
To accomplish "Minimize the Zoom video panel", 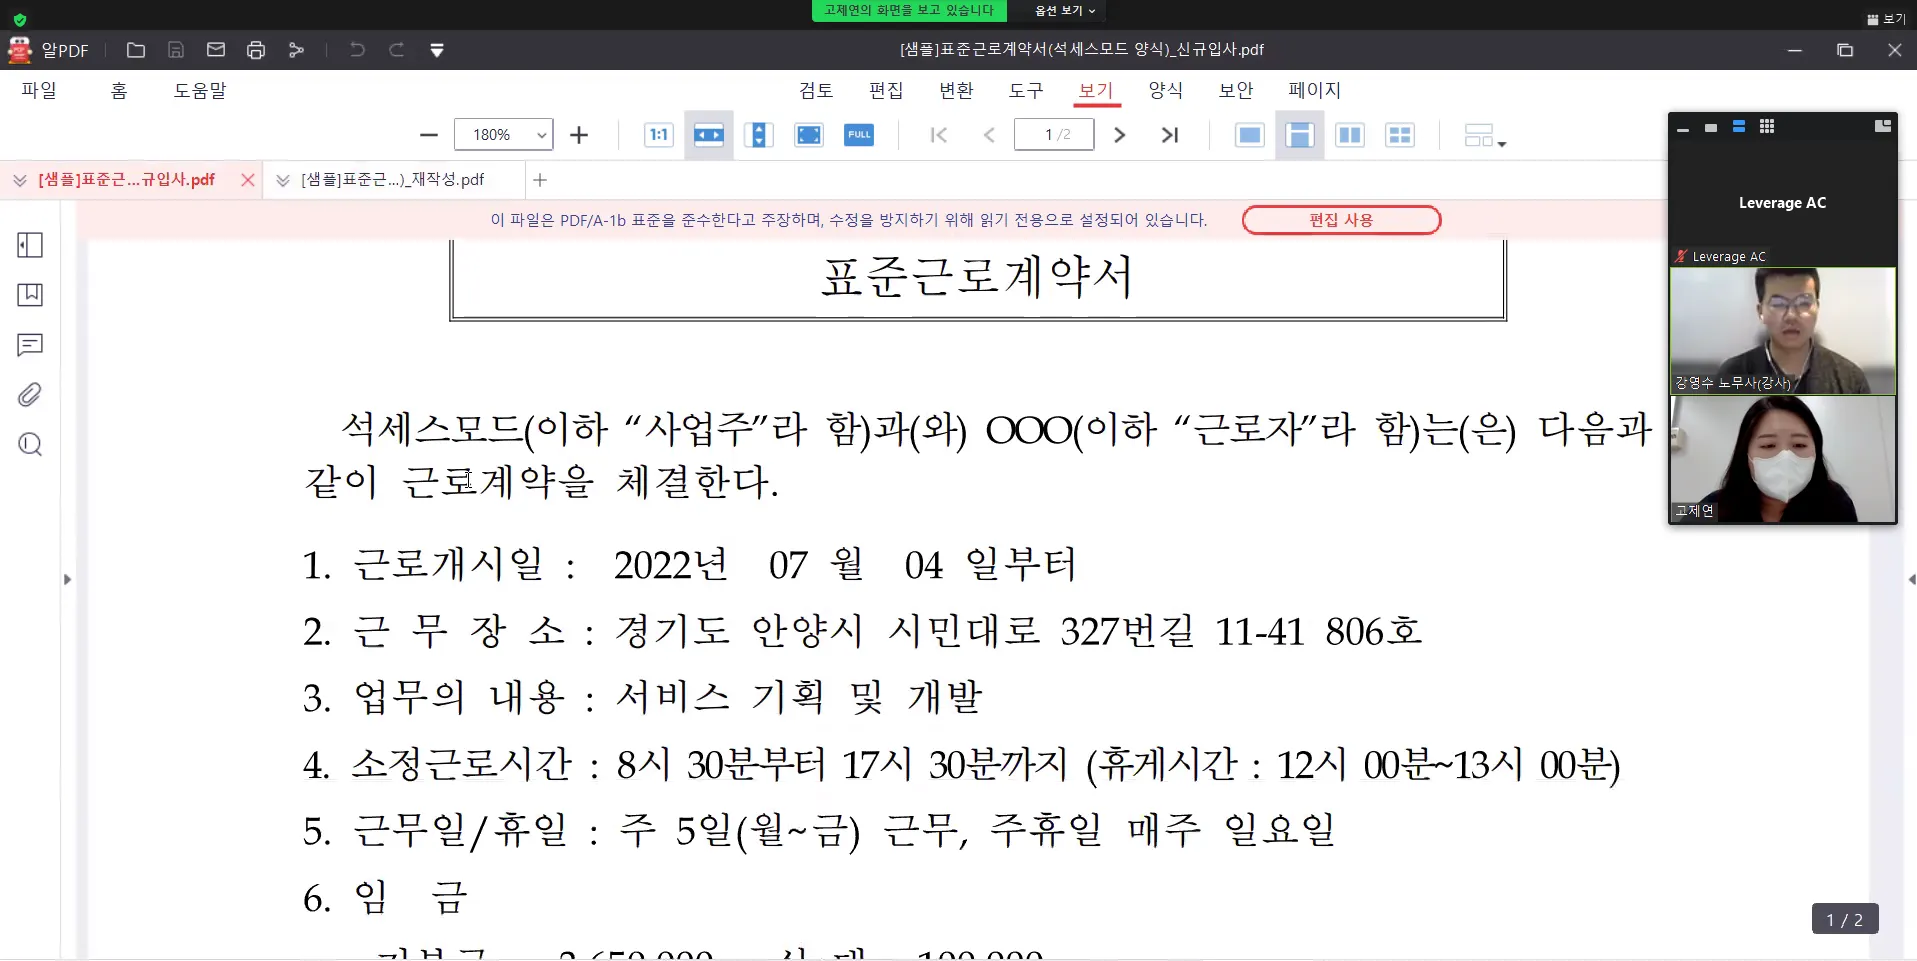I will 1683,128.
